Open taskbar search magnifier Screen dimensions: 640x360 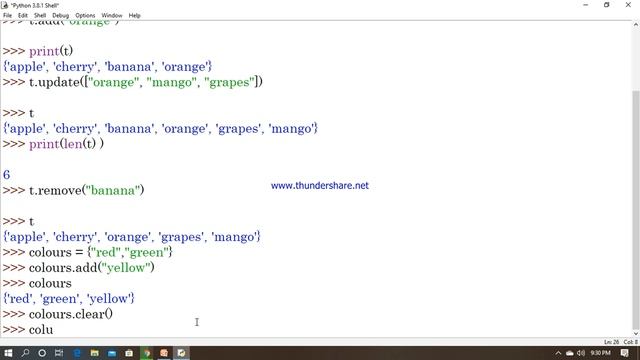pyautogui.click(x=25, y=353)
